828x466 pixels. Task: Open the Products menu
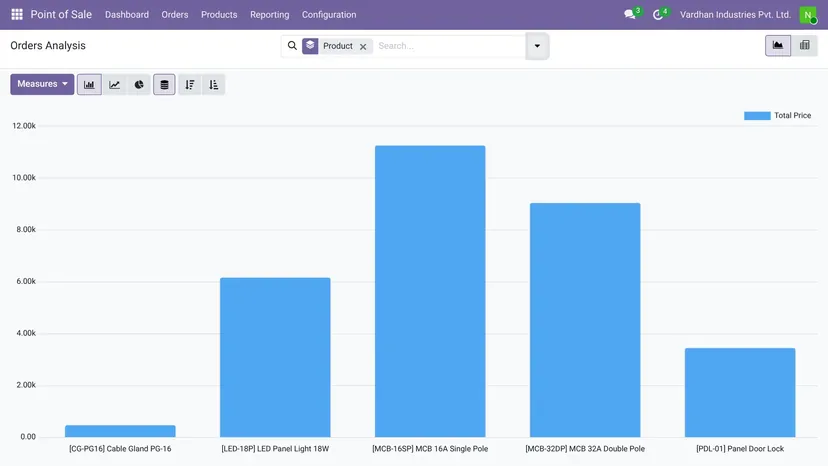click(x=219, y=15)
